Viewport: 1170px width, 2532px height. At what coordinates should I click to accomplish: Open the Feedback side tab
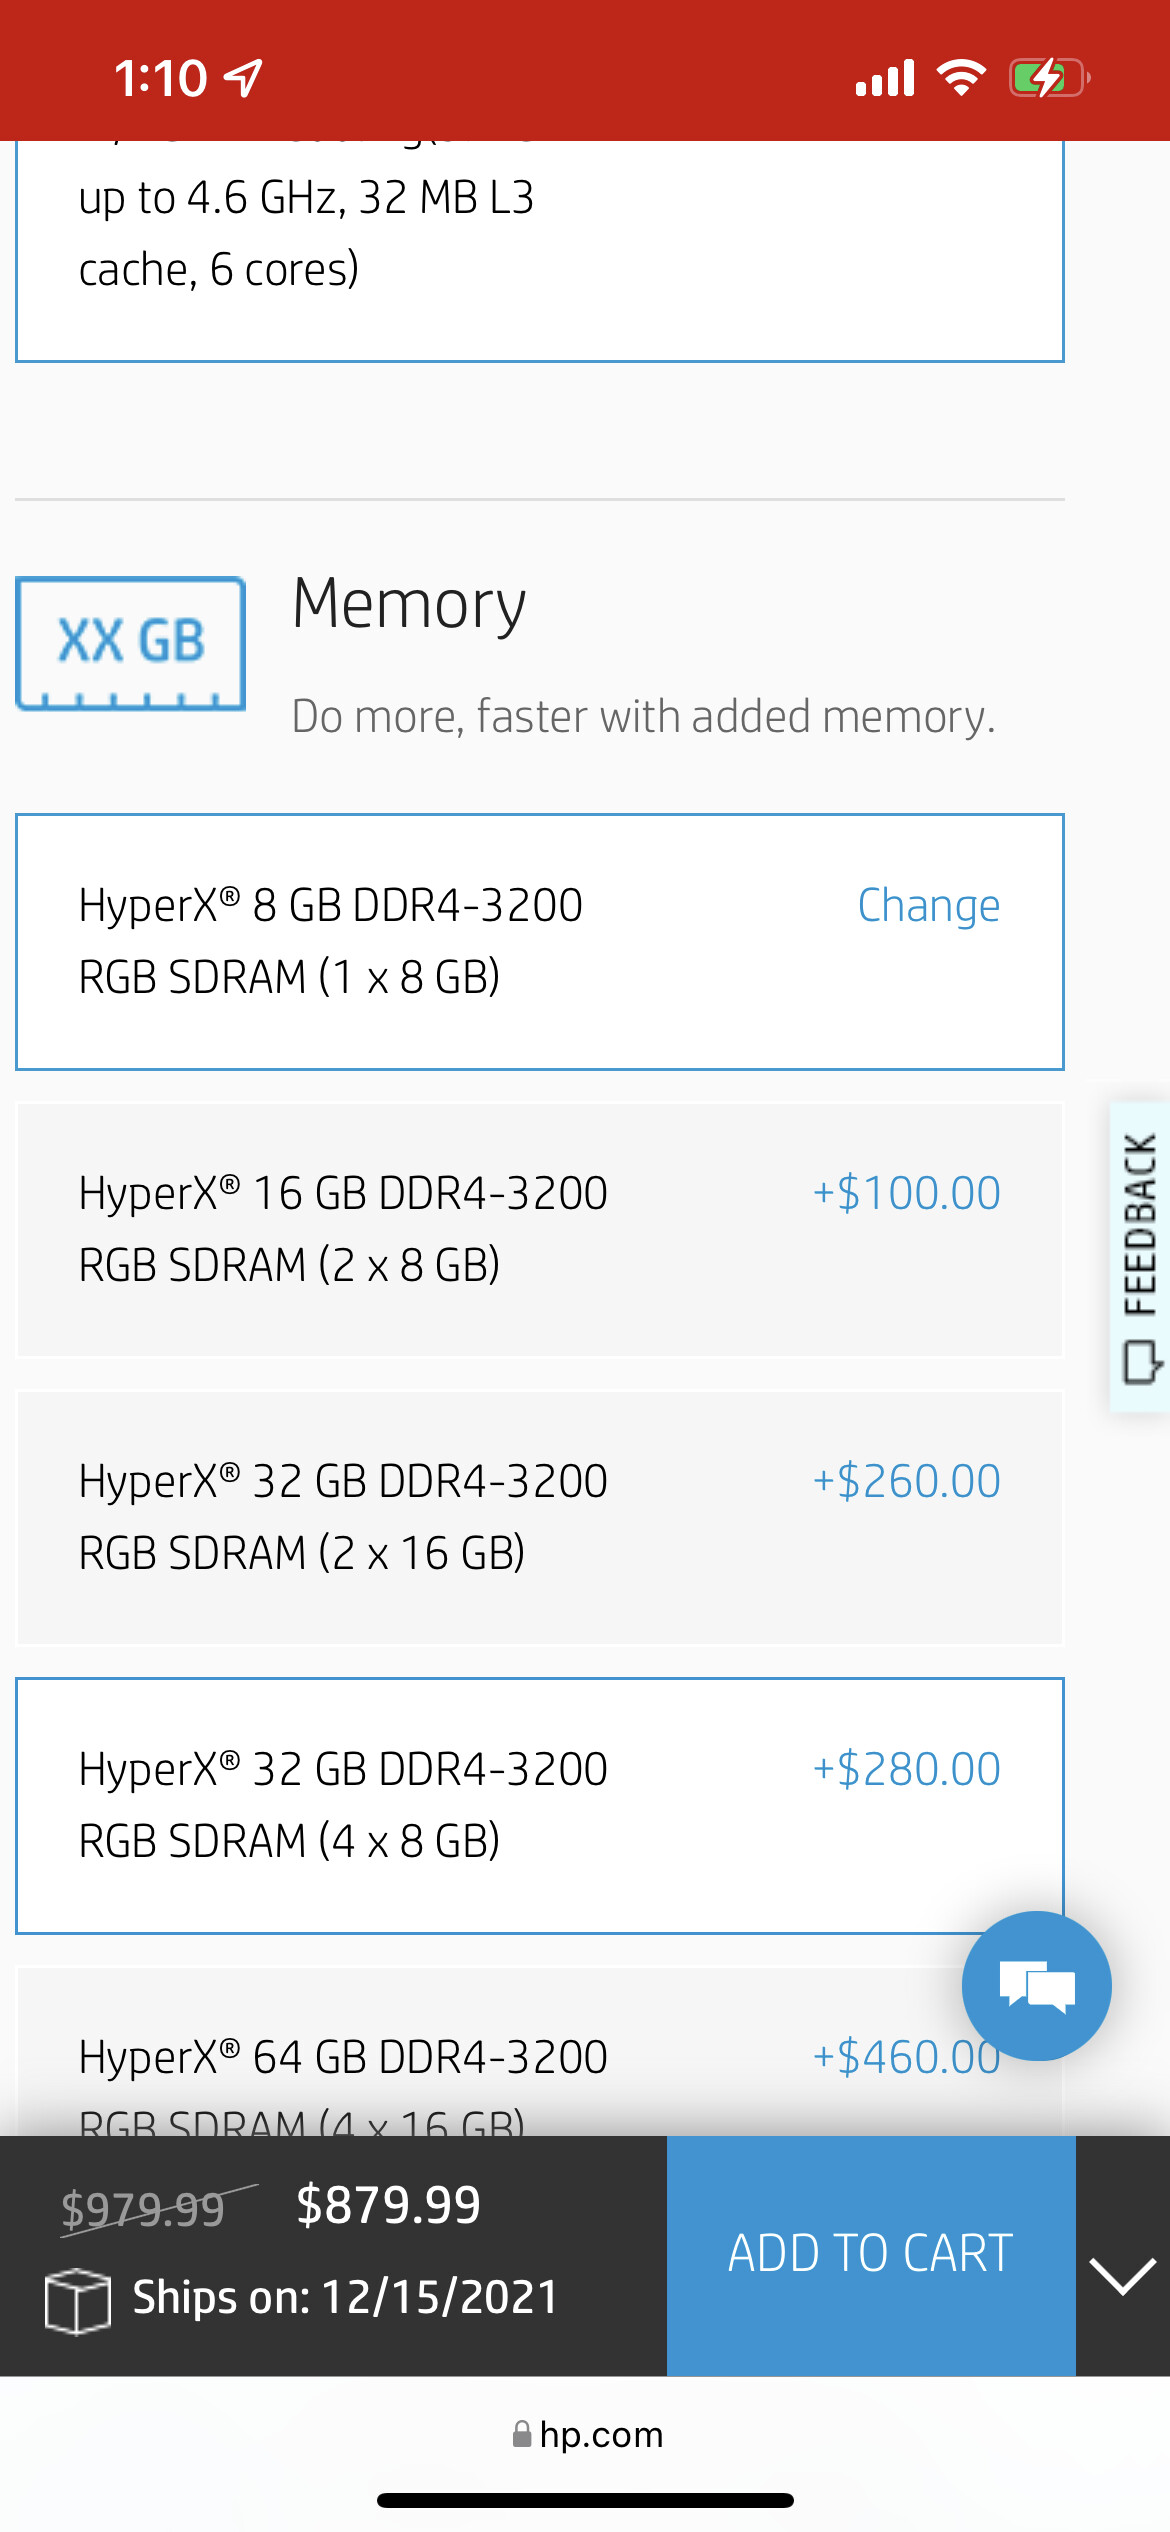[x=1140, y=1256]
